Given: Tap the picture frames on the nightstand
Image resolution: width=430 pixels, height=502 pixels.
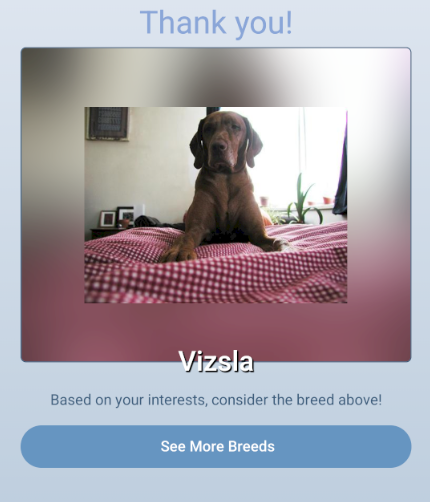Looking at the screenshot, I should click(x=116, y=217).
